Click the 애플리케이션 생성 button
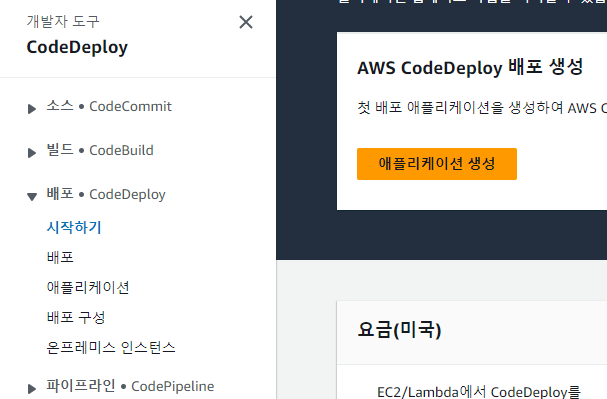This screenshot has width=607, height=399. (437, 164)
